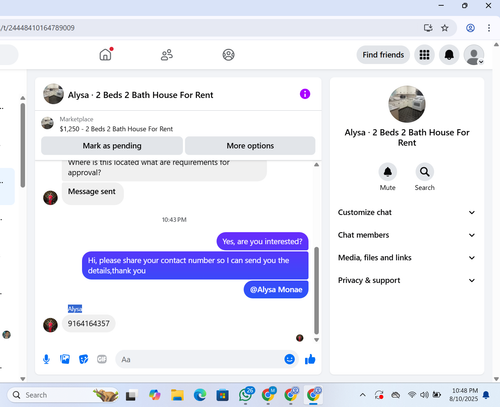Bookmark this page with star icon

(445, 28)
